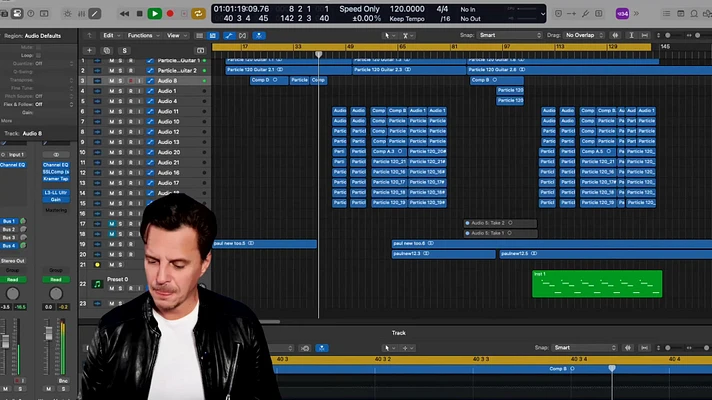Show the Toolbar using control bar icon
The image size is (712, 400).
pyautogui.click(x=44, y=14)
